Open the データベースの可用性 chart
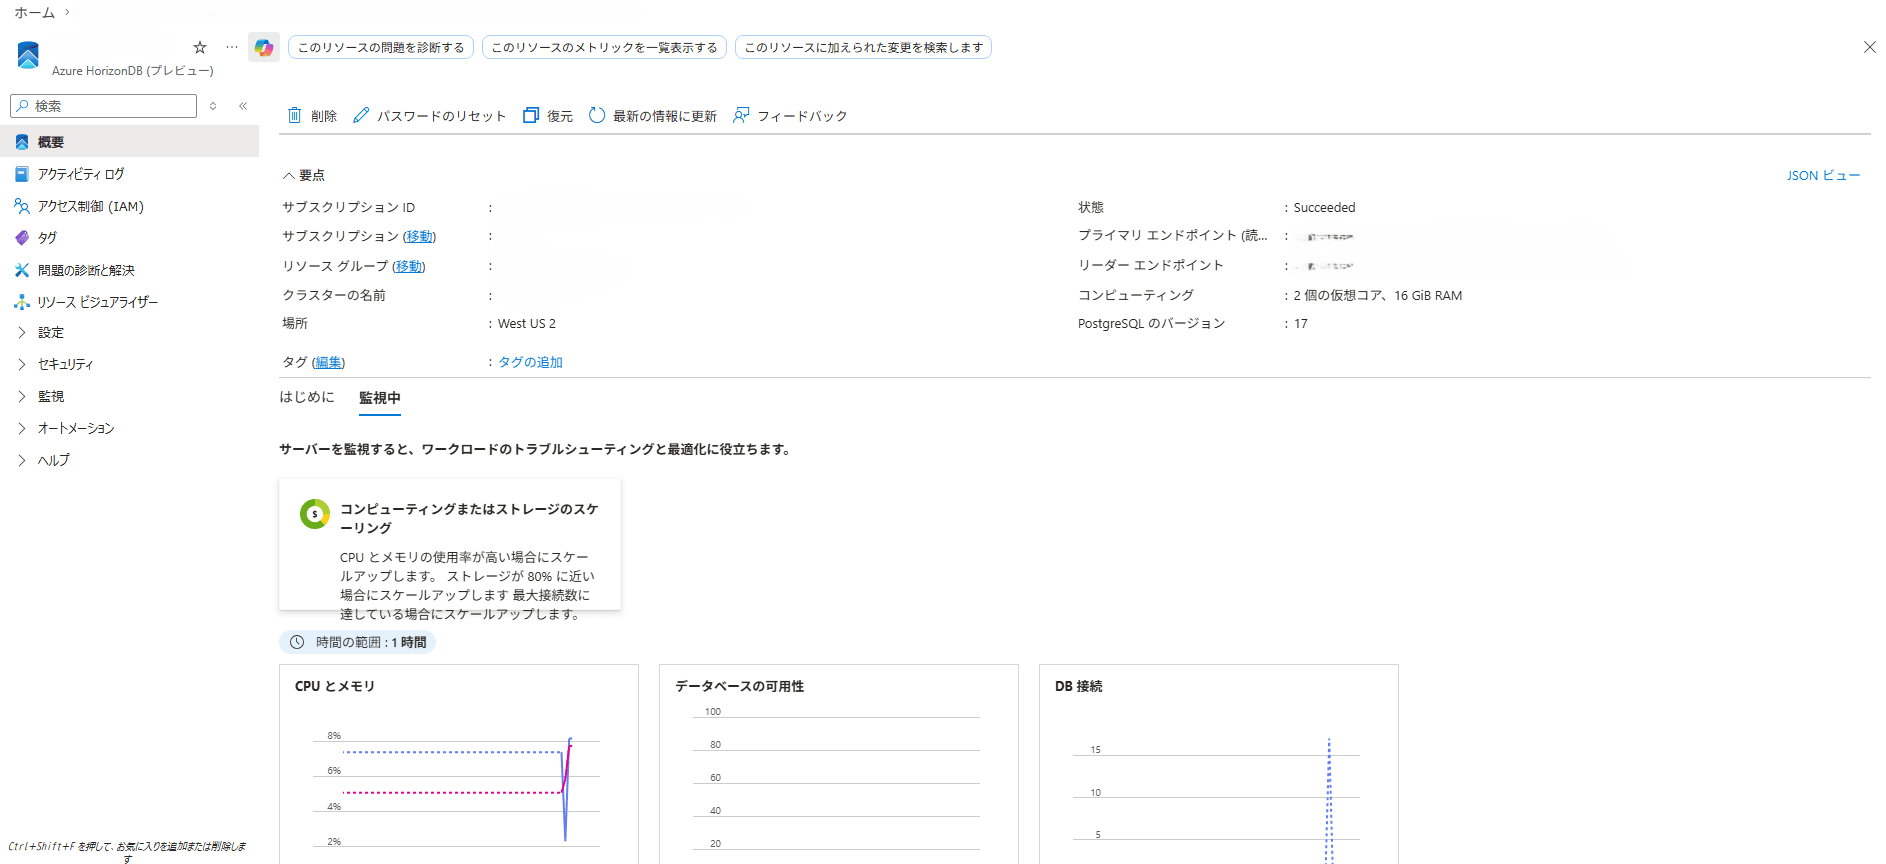 pos(839,764)
